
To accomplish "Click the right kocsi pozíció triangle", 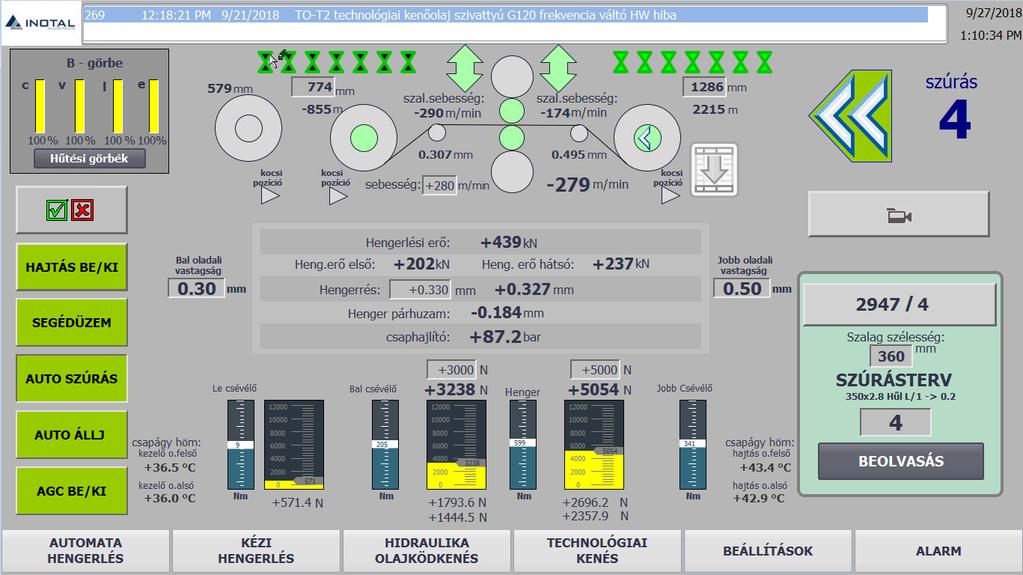I will [670, 195].
